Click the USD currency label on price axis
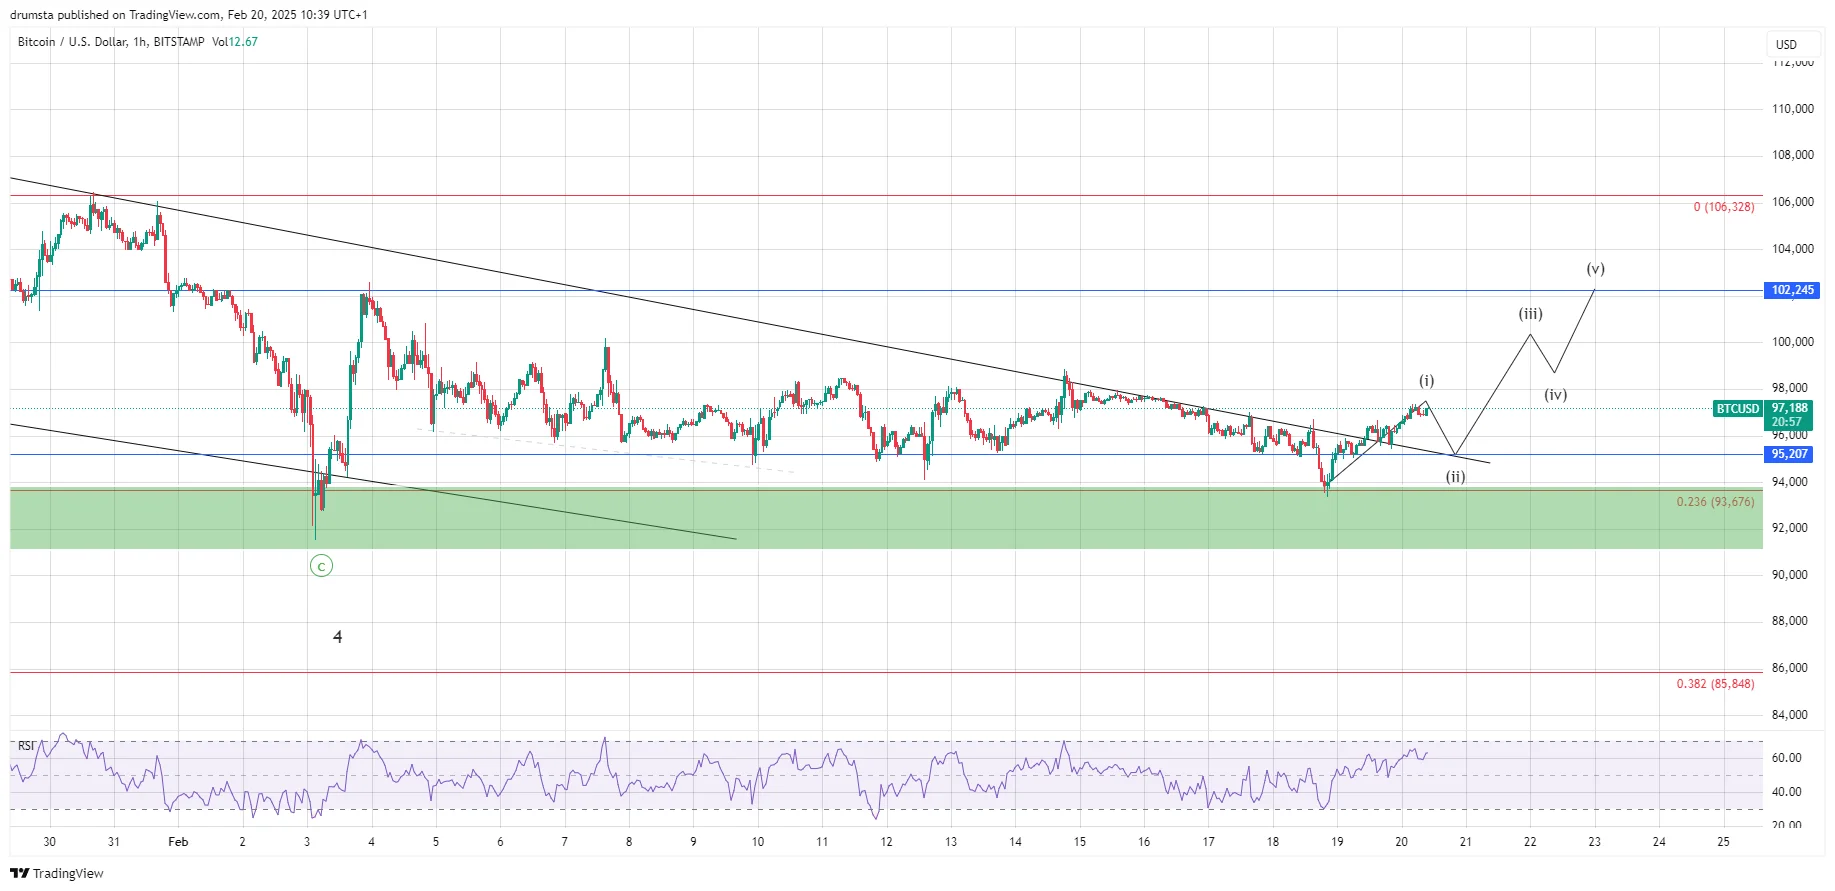 (1786, 45)
